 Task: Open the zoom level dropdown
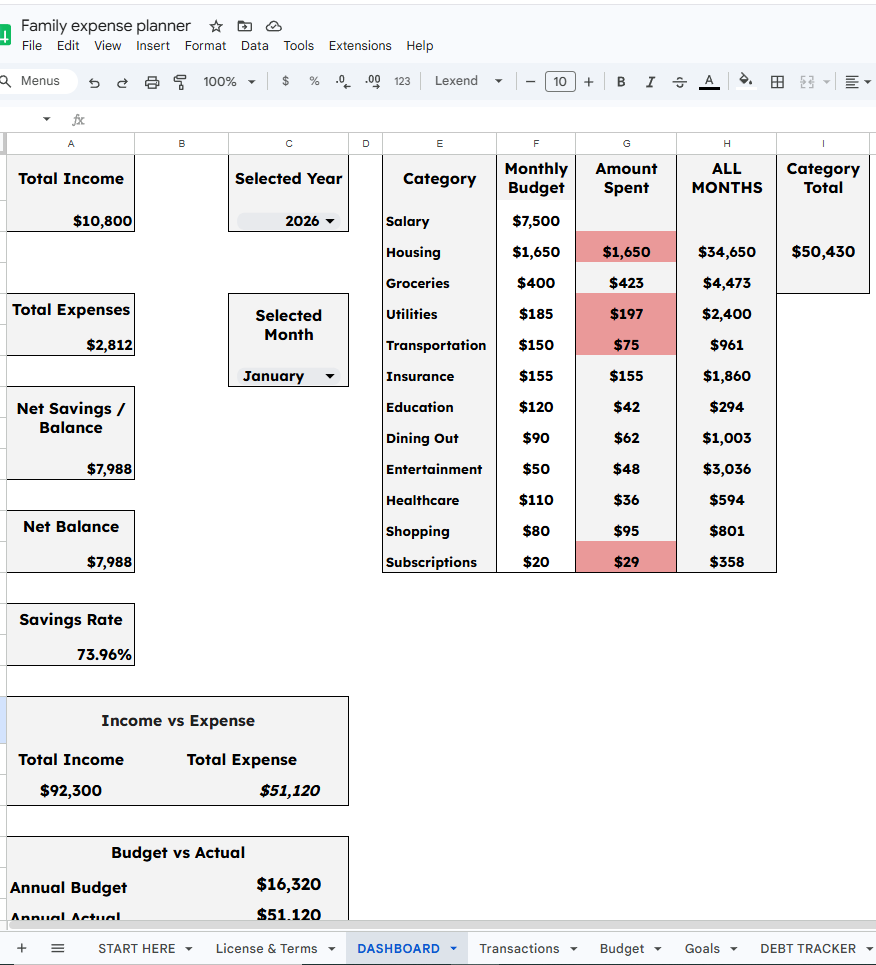(229, 81)
